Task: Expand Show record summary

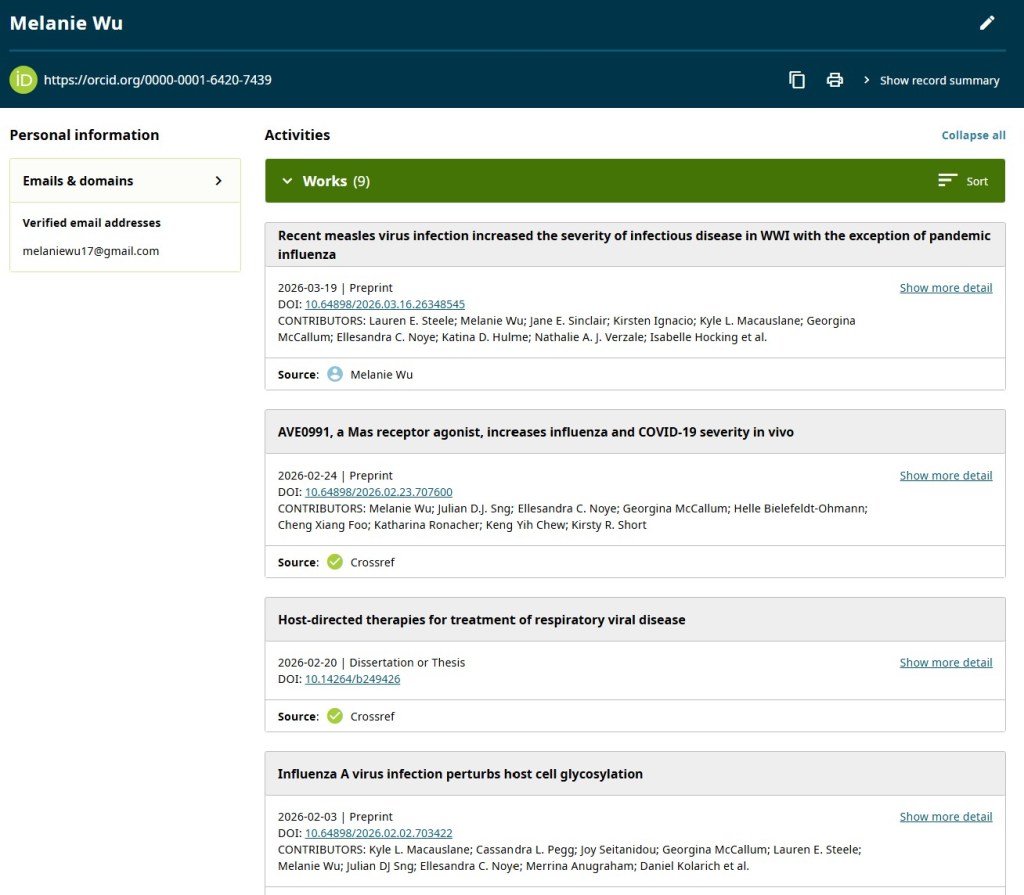Action: [931, 80]
